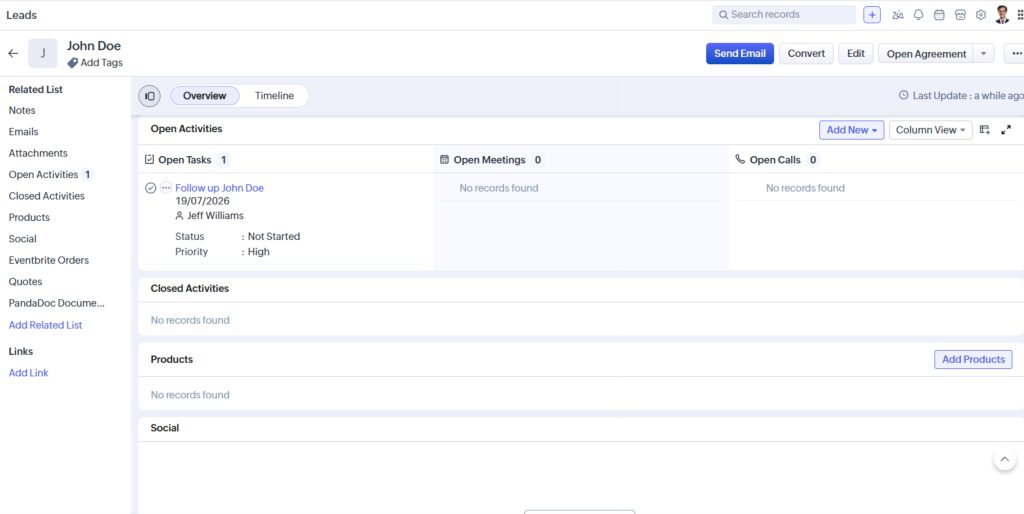
Task: Open the apps grid icon at top right
Action: pyautogui.click(x=1020, y=15)
